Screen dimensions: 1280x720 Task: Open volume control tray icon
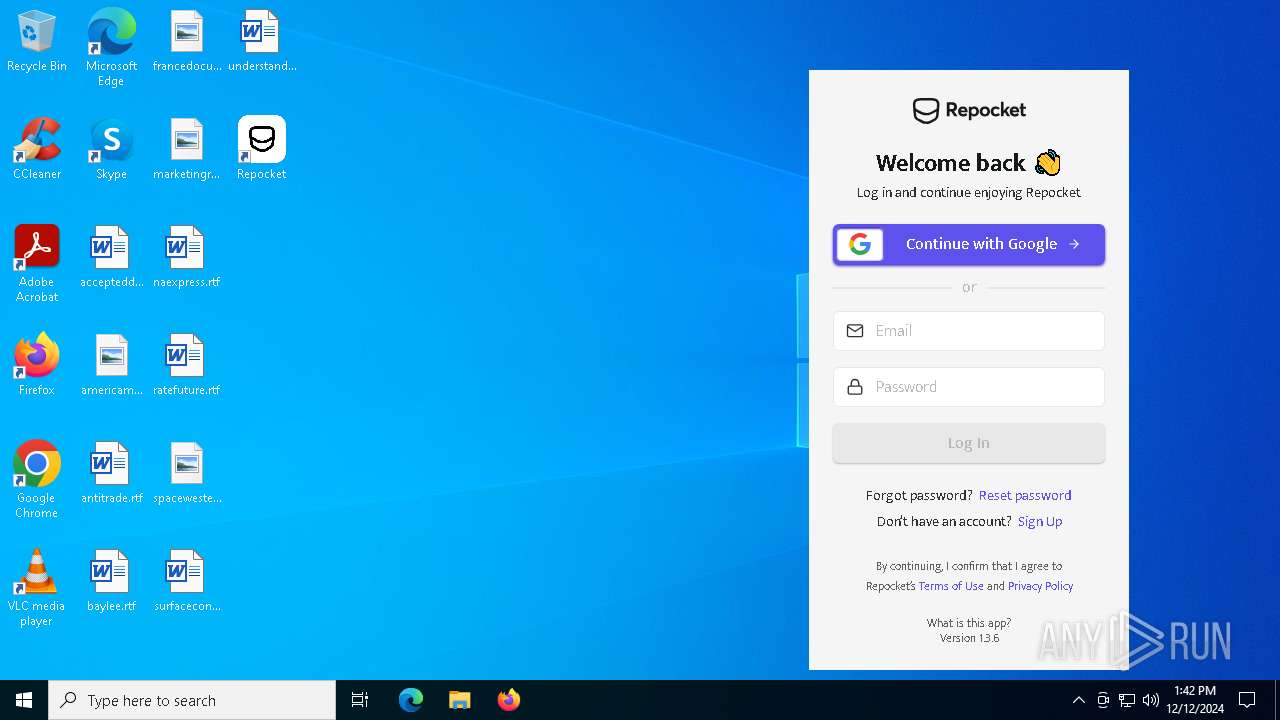(x=1151, y=700)
